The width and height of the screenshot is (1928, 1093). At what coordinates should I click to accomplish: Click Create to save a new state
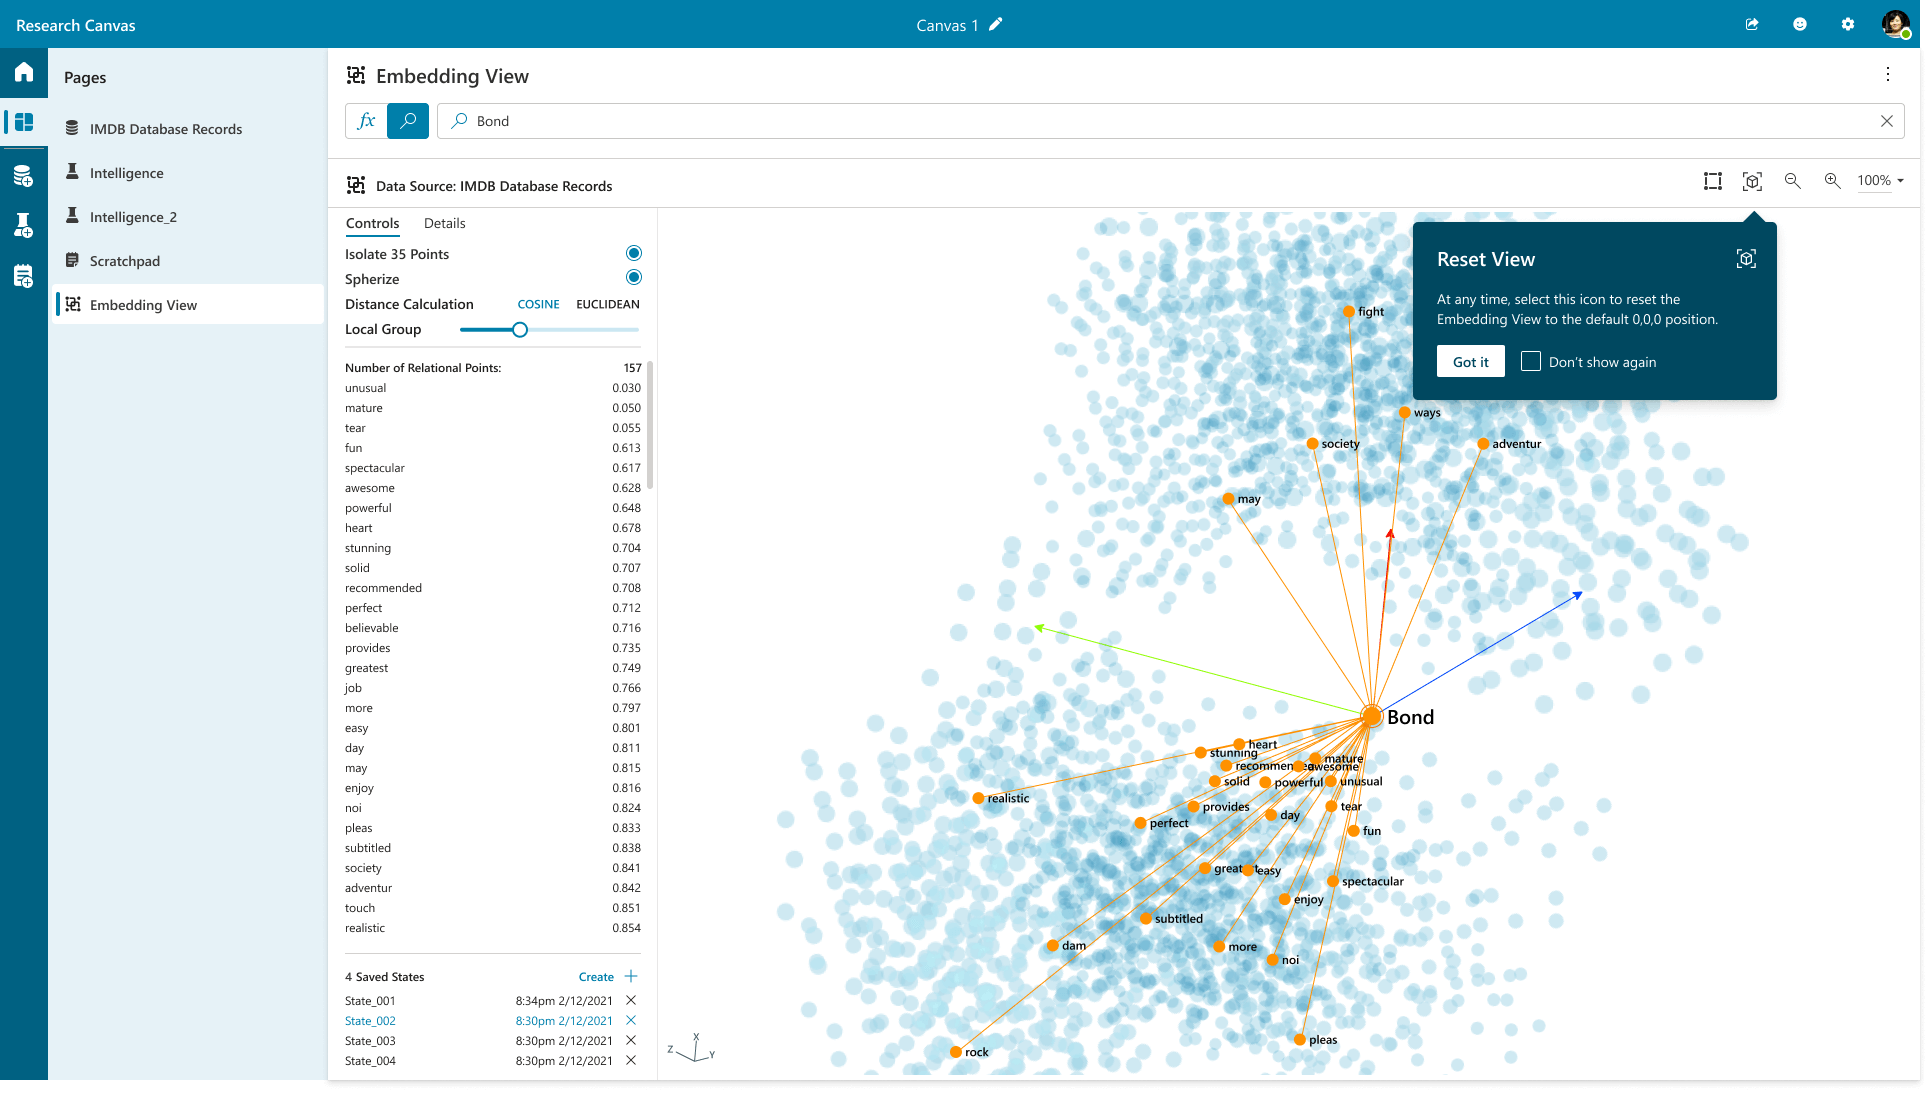tap(597, 977)
